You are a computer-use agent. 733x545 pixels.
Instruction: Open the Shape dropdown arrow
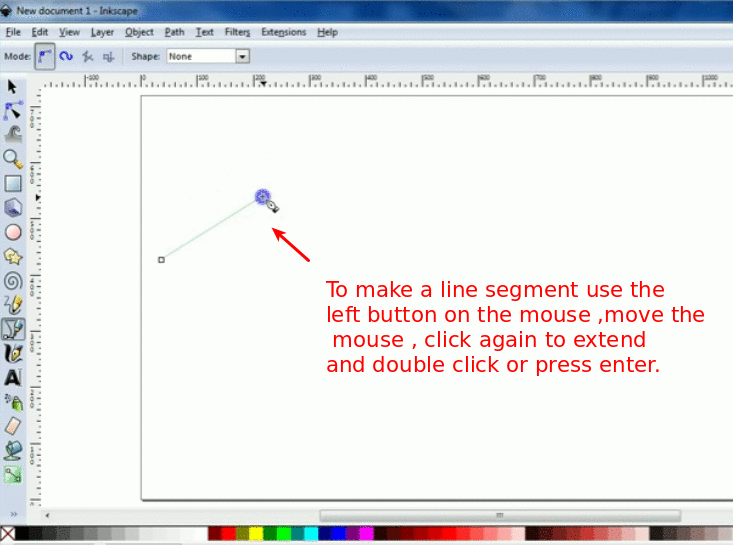coord(242,57)
